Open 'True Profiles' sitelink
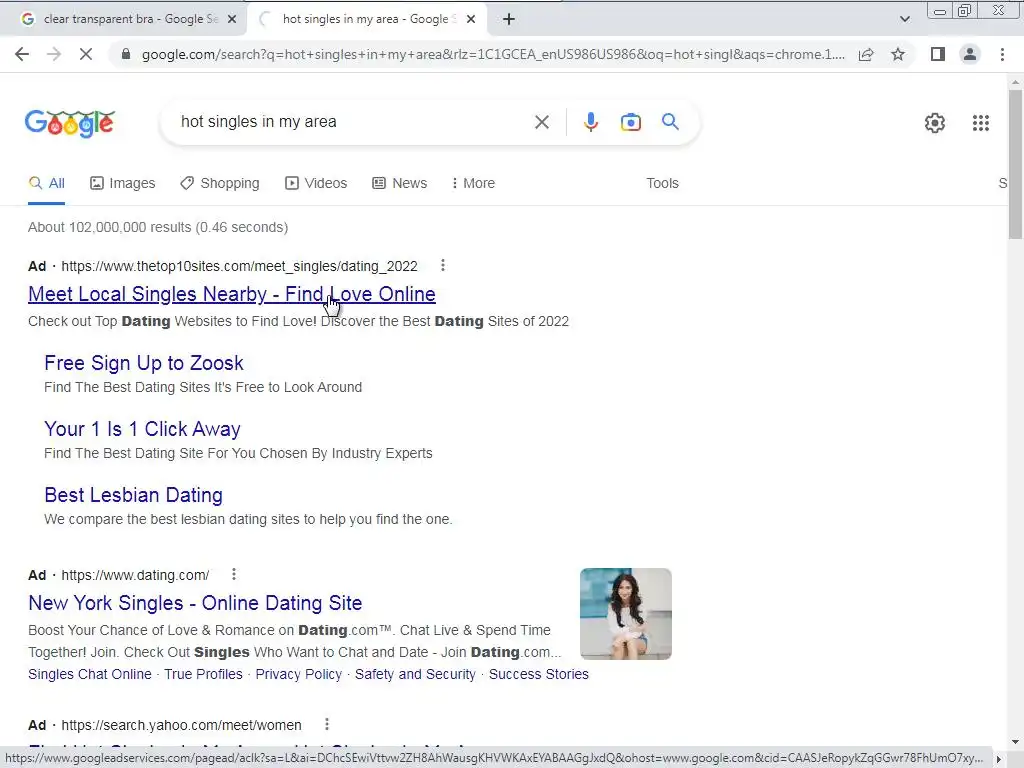 pos(203,674)
